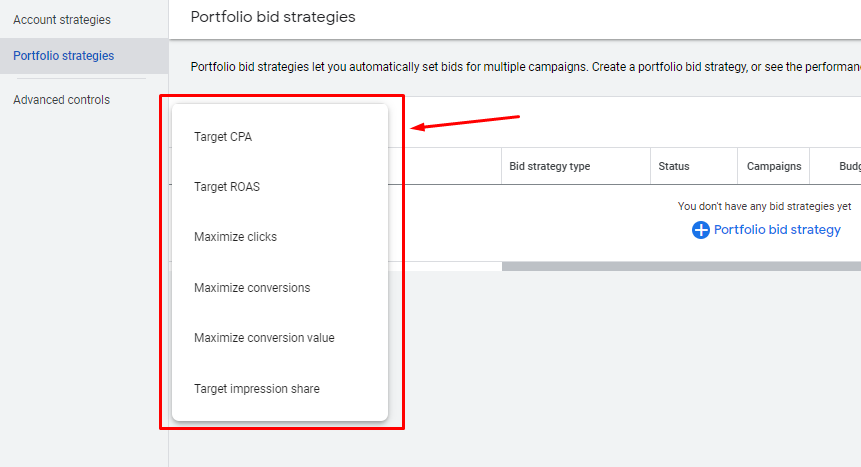The height and width of the screenshot is (467, 861).
Task: Go to Account strategies in sidebar
Action: point(62,20)
